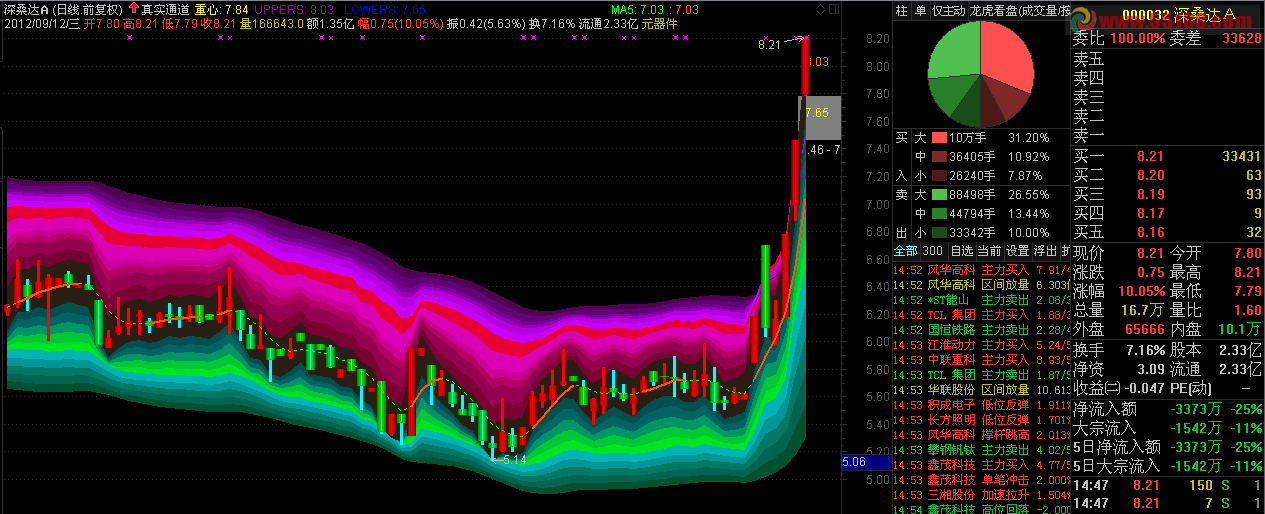Click the 卖五 order row
Screen dimensions: 1265x514
click(1167, 59)
